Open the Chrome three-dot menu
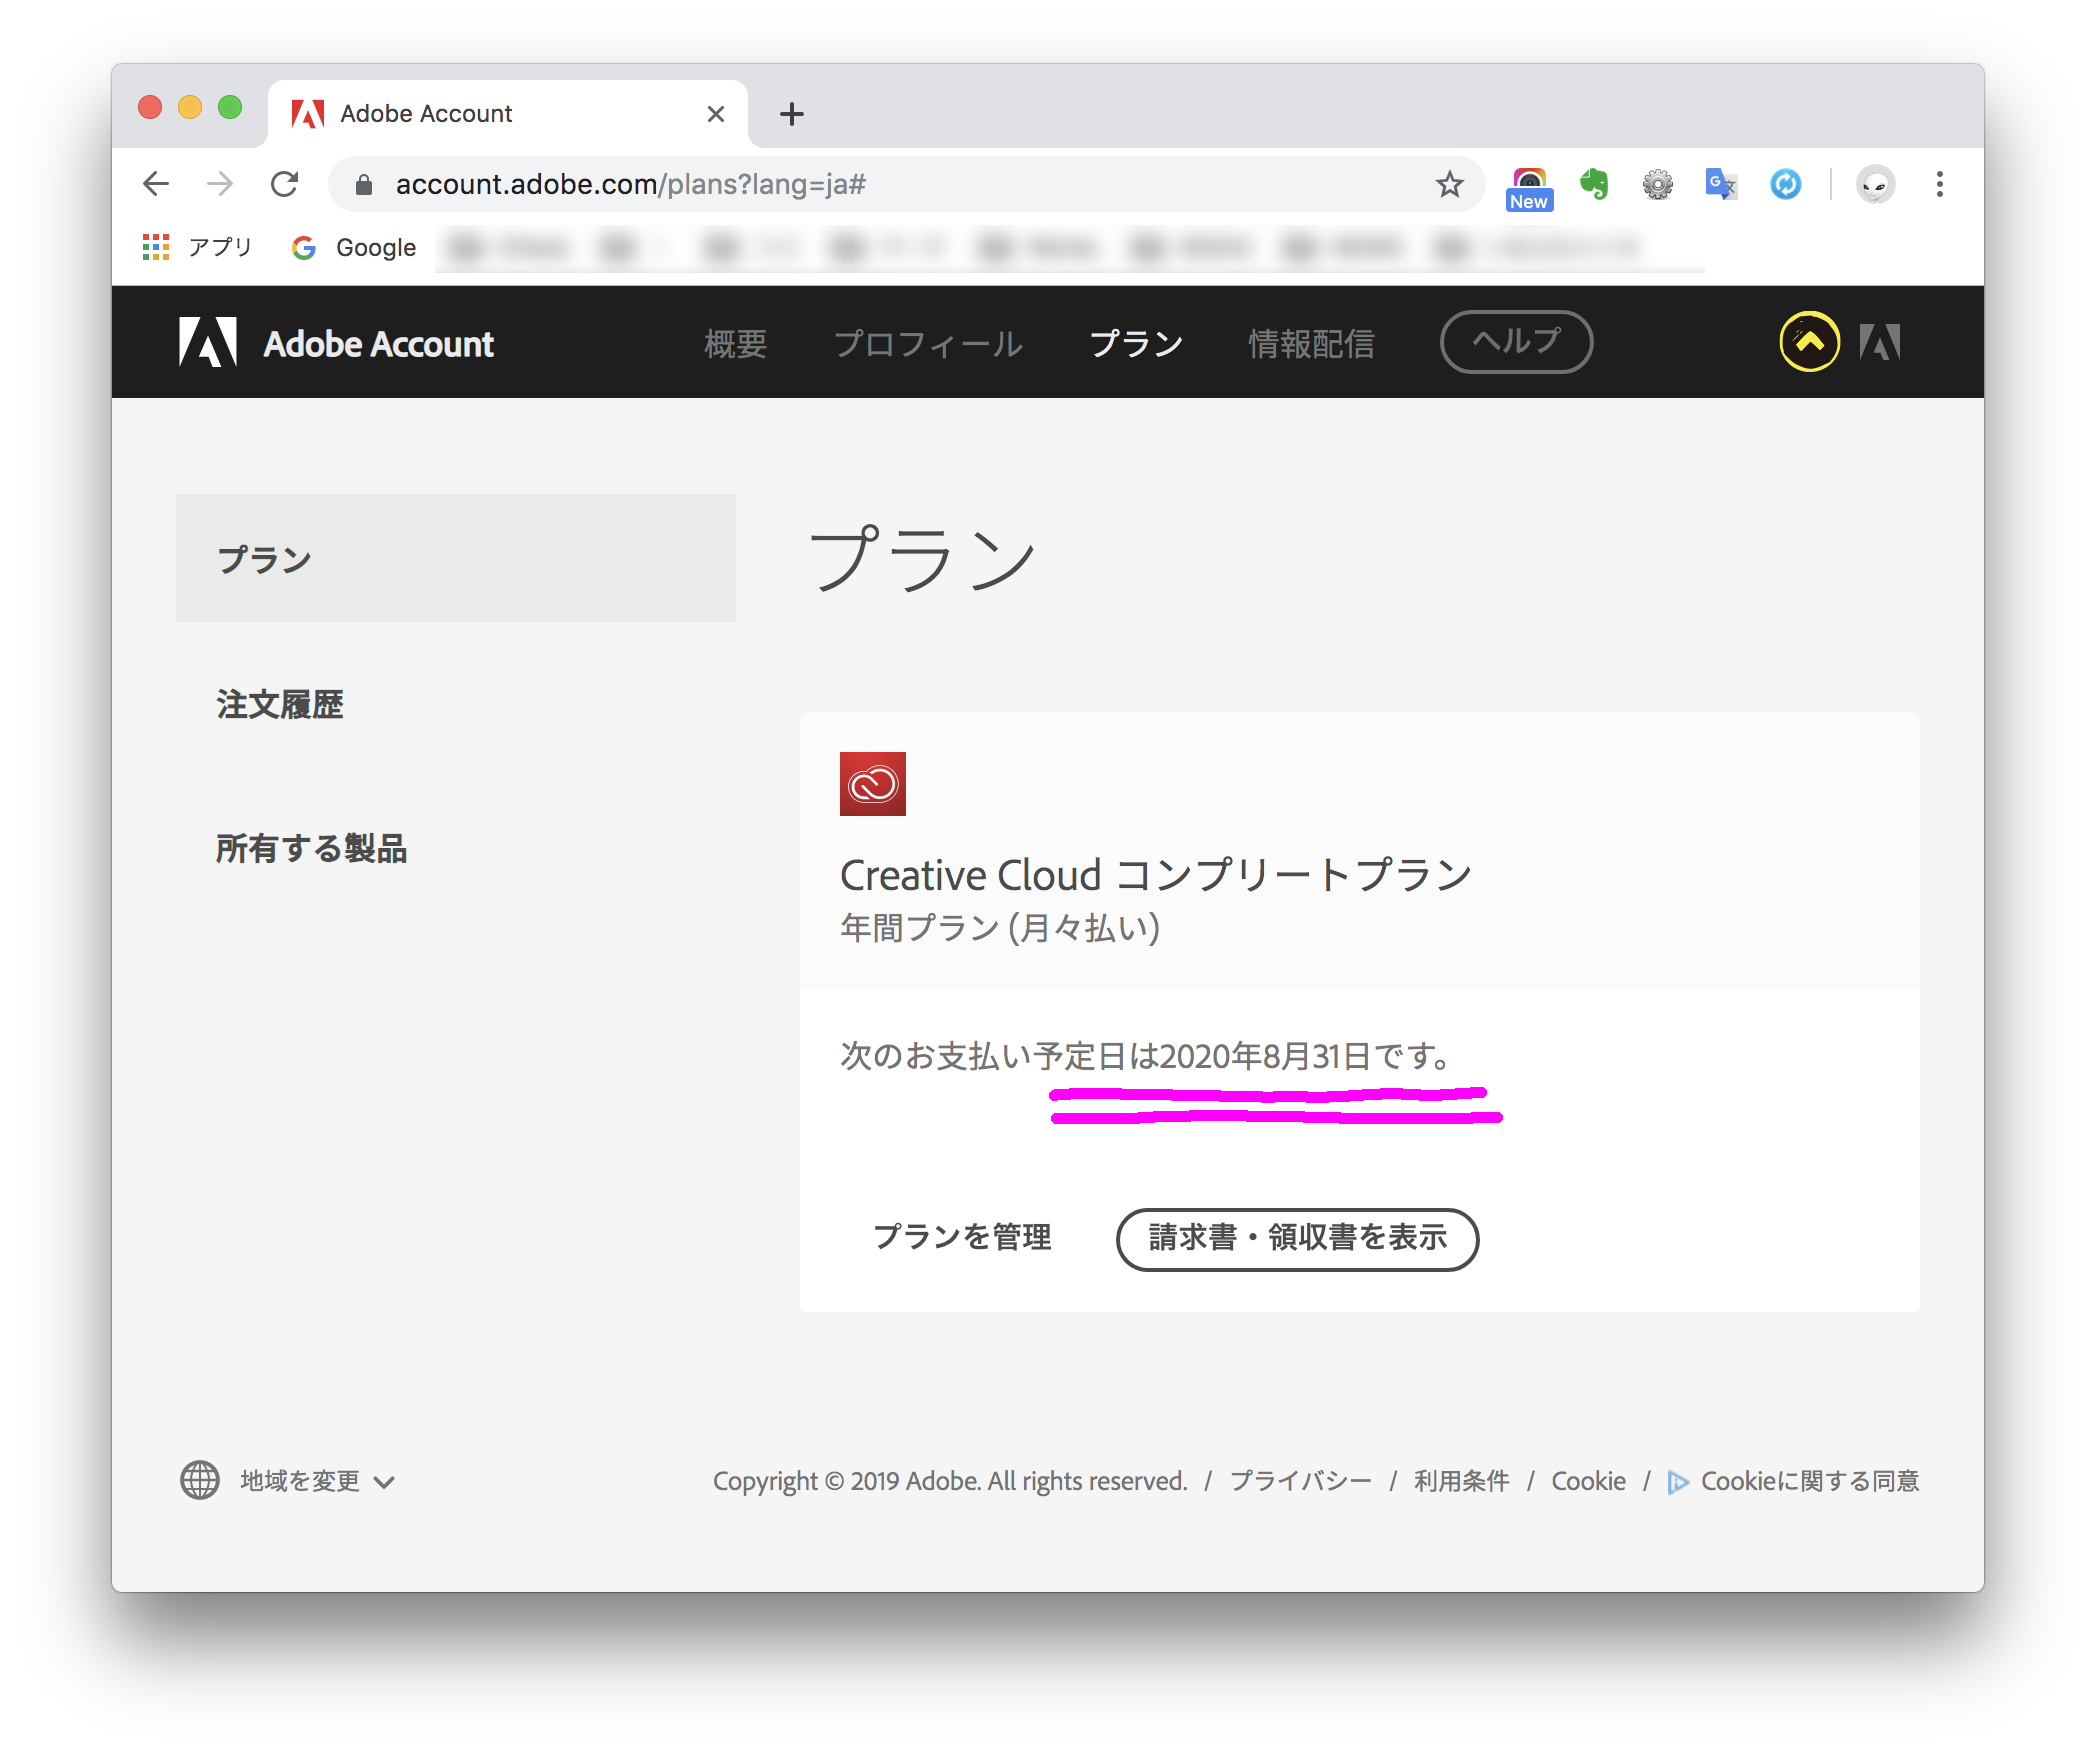 (x=1939, y=184)
